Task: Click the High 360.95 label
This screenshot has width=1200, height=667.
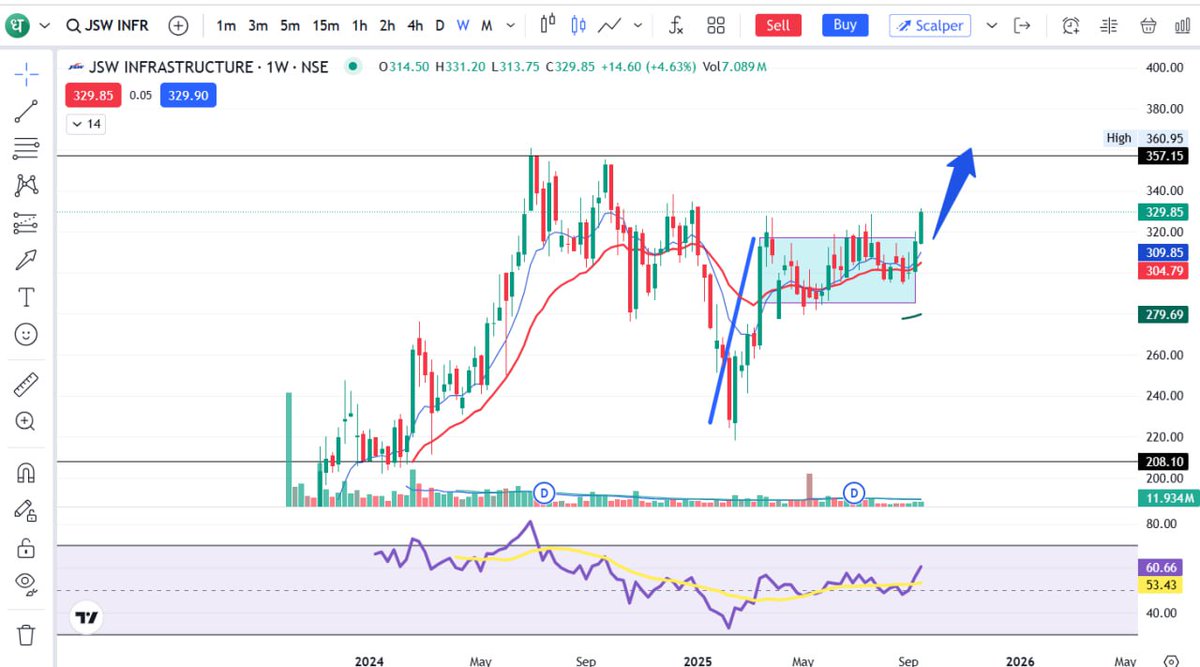Action: (1147, 138)
